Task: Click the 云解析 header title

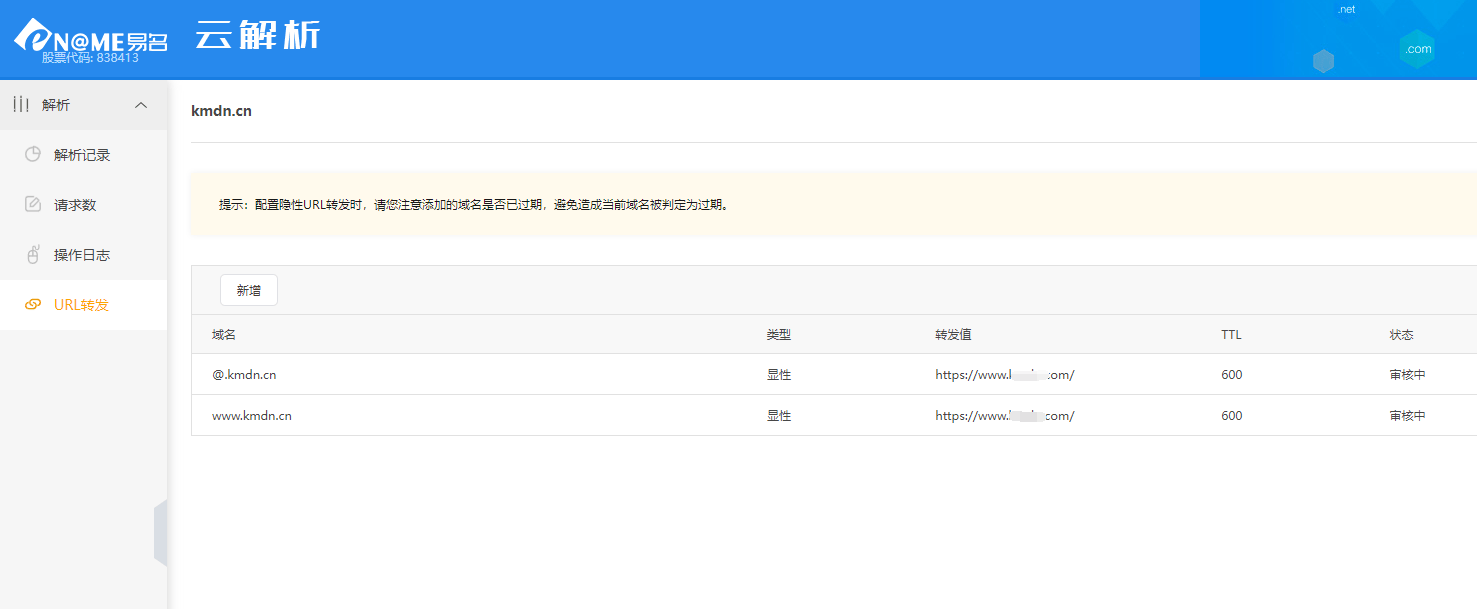Action: click(258, 35)
